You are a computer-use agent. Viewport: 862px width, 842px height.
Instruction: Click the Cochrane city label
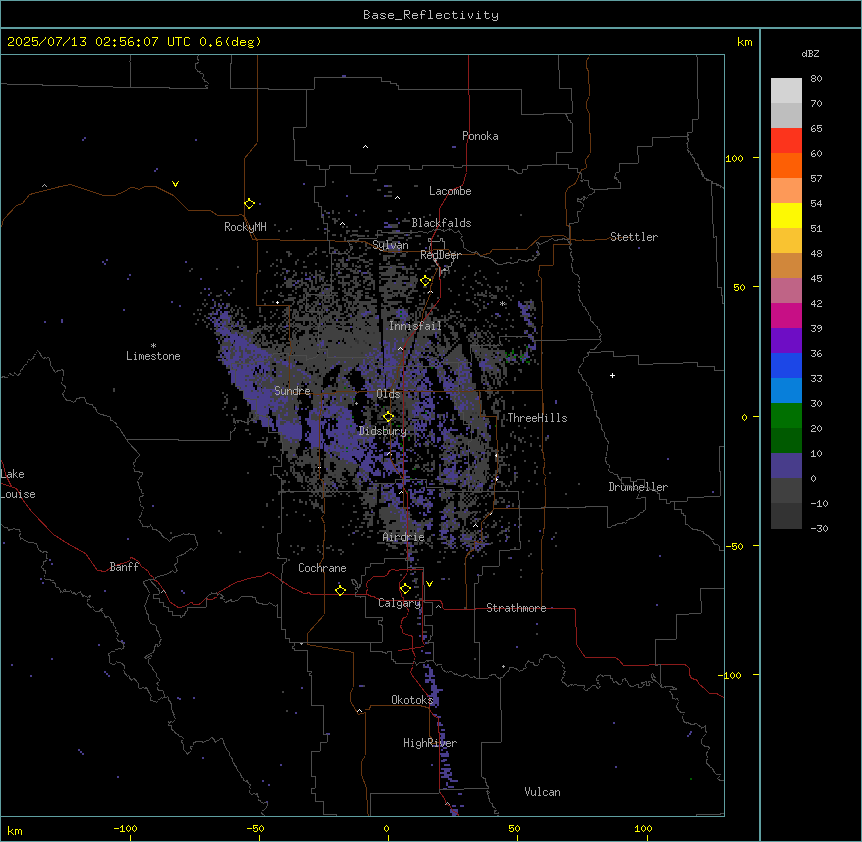coord(322,568)
